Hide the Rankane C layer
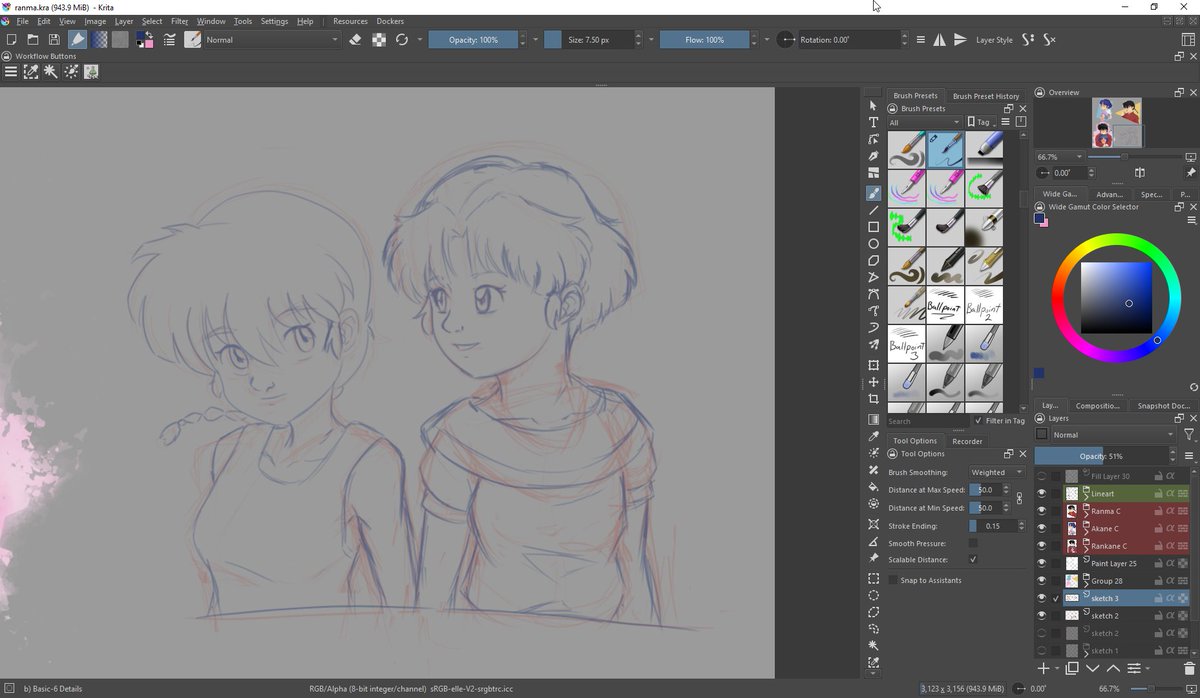This screenshot has width=1200, height=698. click(1041, 546)
